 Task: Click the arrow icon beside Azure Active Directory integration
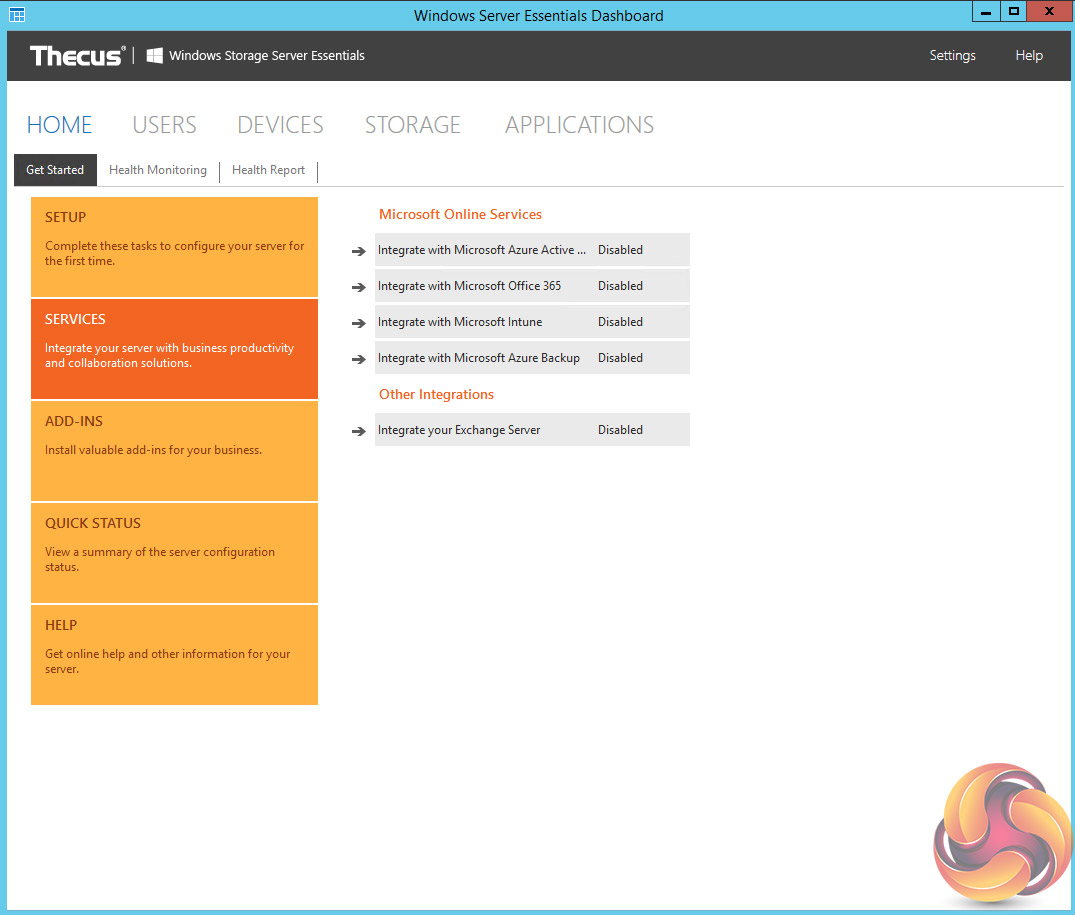pos(359,252)
